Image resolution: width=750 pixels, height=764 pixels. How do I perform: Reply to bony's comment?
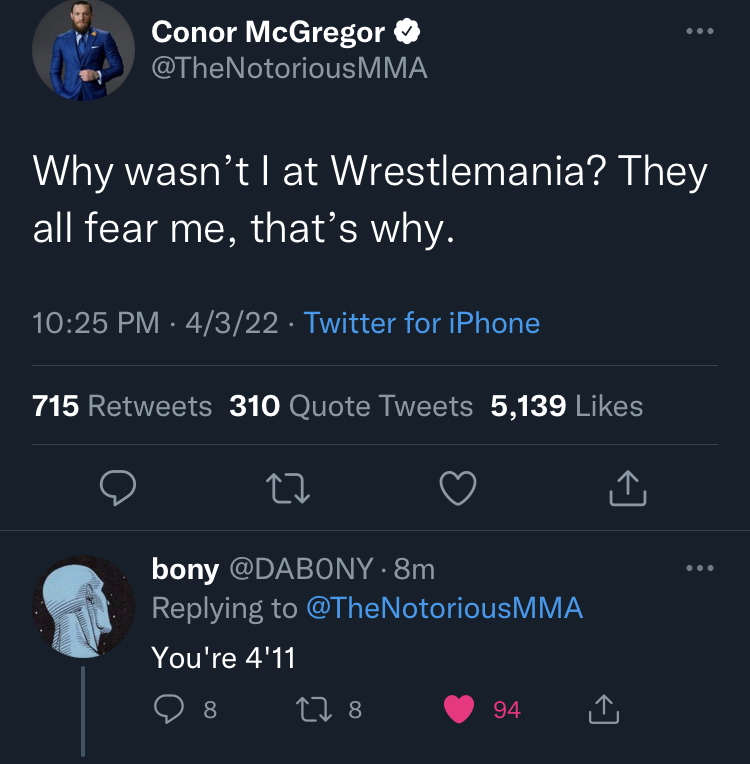tap(169, 710)
